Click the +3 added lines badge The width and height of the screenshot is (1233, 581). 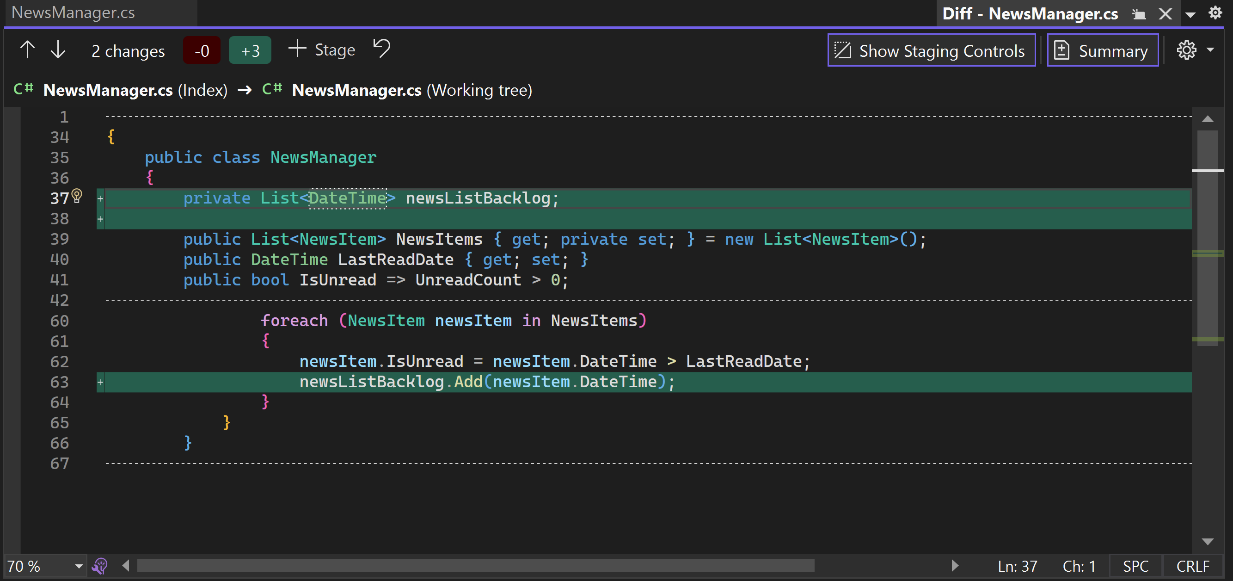[250, 51]
